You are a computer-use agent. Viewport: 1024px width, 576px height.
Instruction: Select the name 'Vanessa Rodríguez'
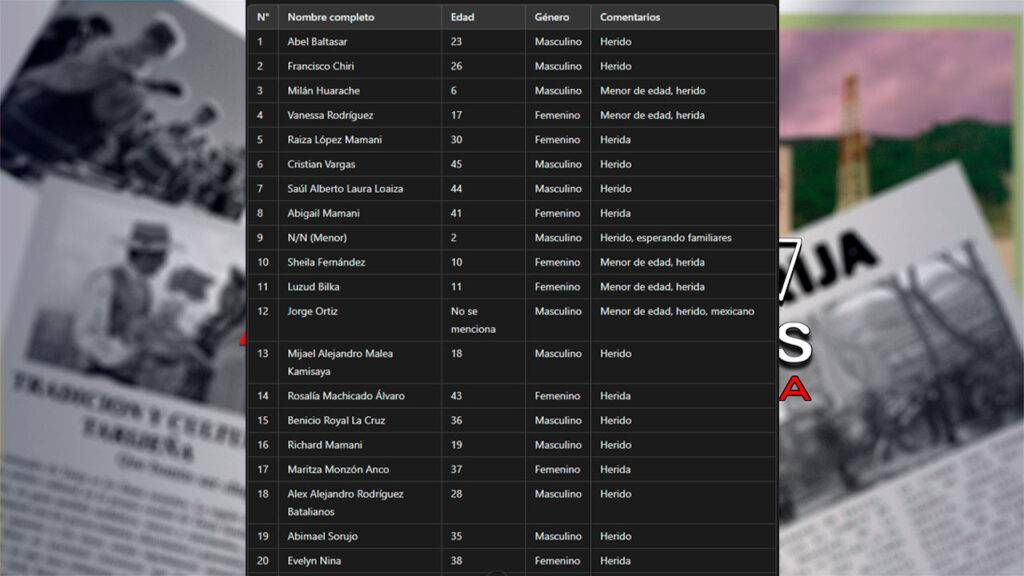click(330, 115)
